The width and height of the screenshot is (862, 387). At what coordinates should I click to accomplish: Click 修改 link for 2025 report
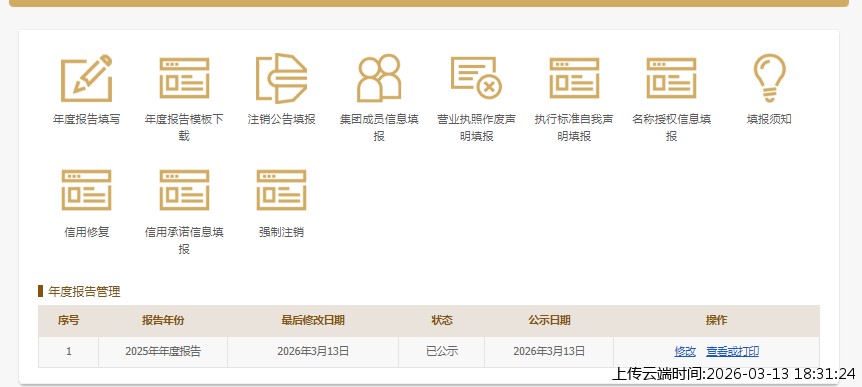685,351
